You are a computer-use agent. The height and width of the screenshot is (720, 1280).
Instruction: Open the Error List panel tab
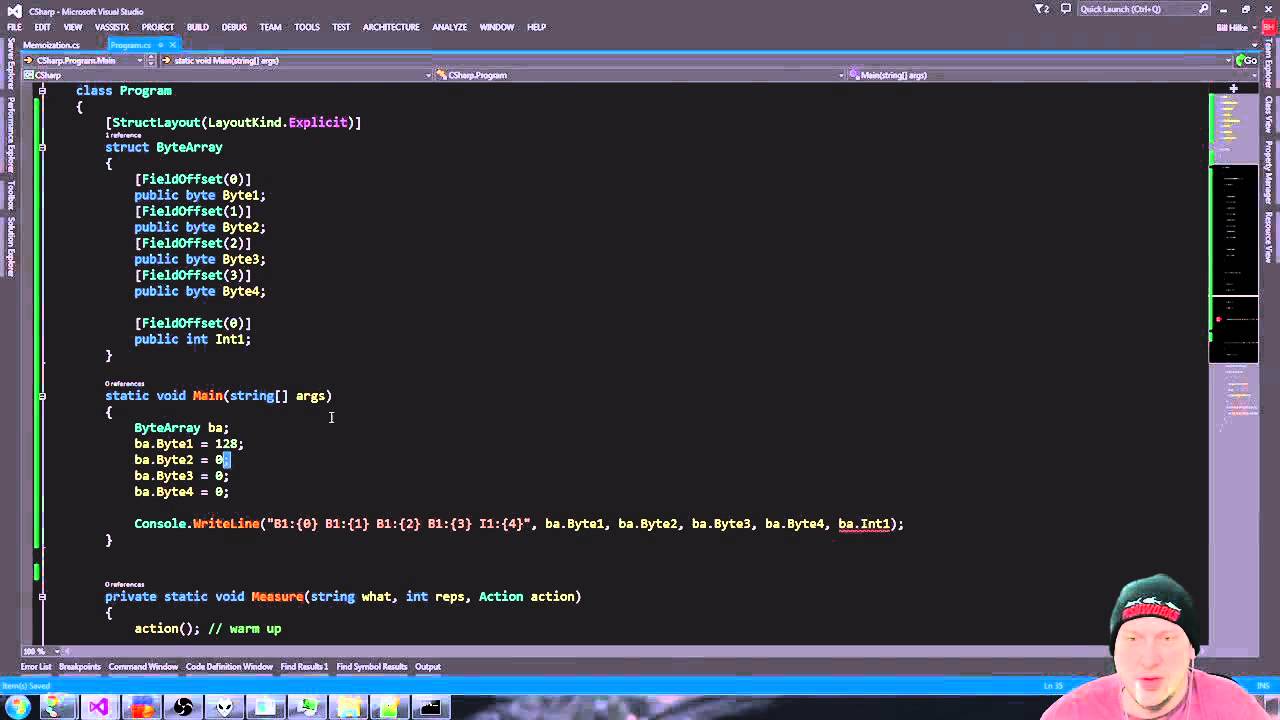(35, 667)
